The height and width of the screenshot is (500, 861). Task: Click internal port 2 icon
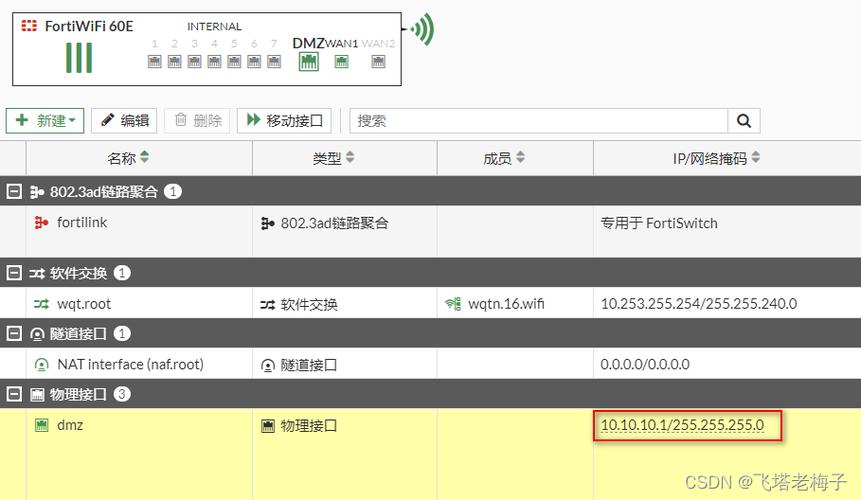pyautogui.click(x=175, y=61)
